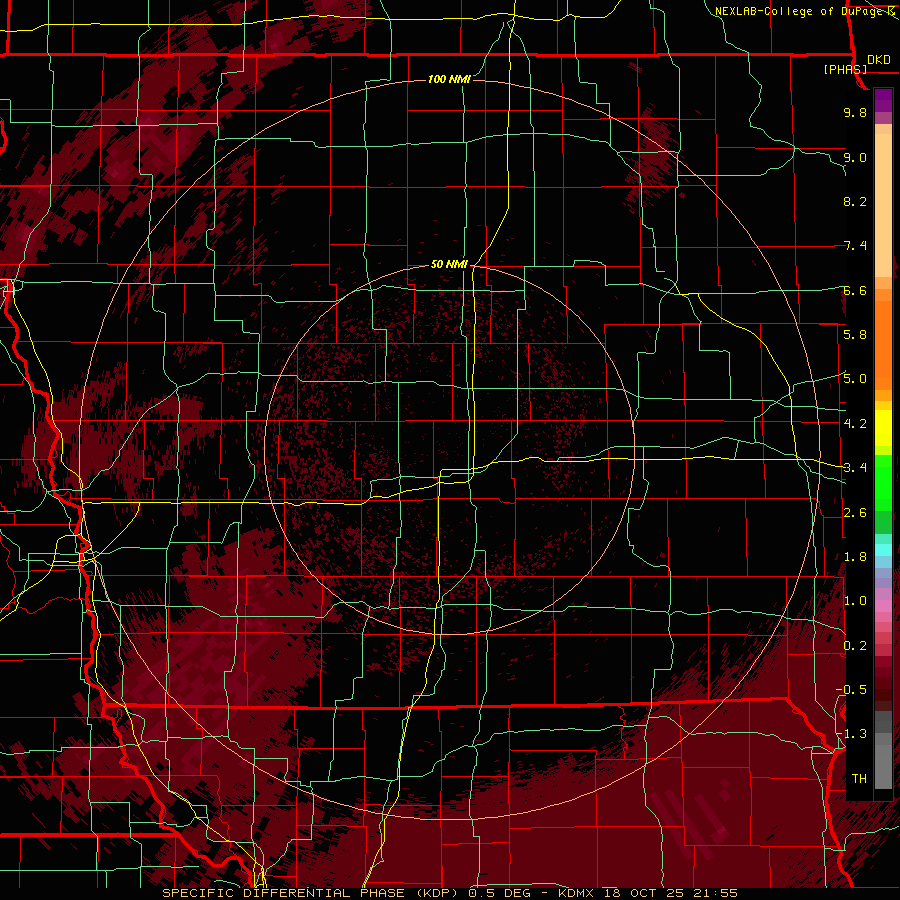Select the 0.2 scale label

coord(855,646)
